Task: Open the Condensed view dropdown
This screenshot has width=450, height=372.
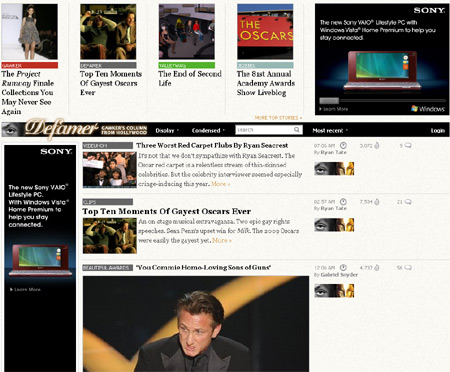Action: point(208,130)
